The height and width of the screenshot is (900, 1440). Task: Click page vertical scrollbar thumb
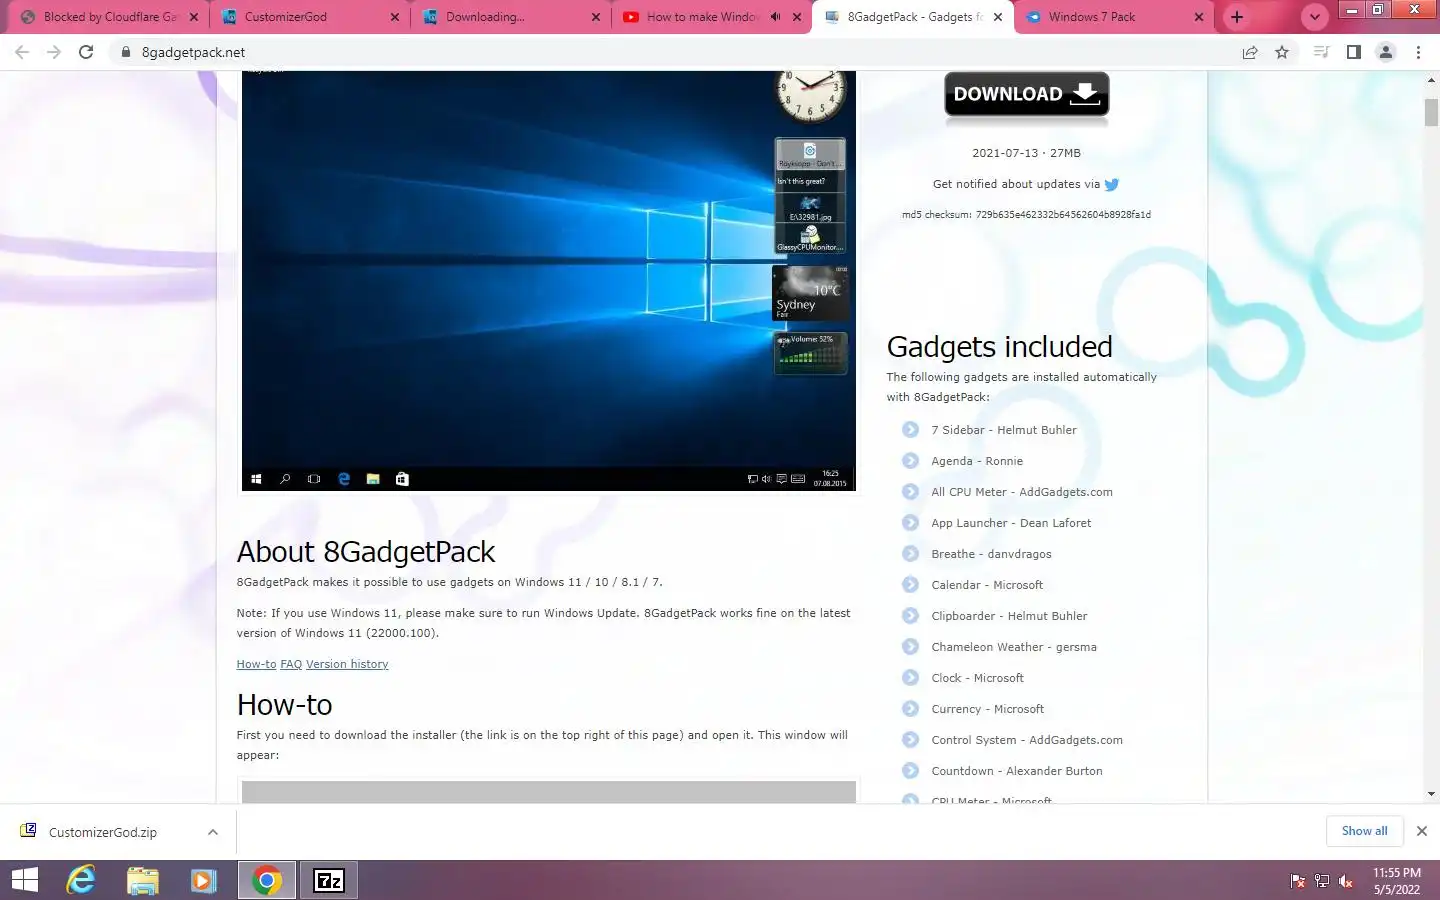click(x=1431, y=112)
